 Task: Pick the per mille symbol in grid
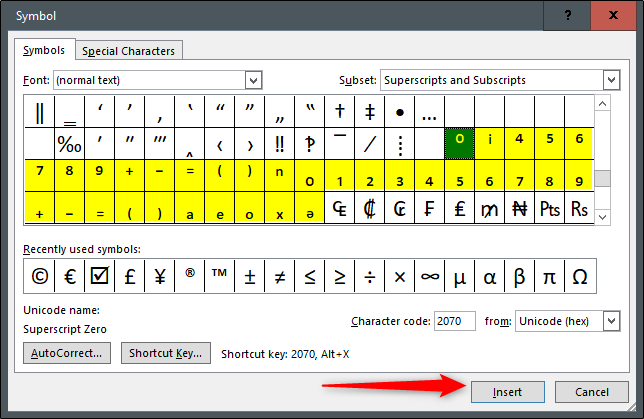click(69, 144)
